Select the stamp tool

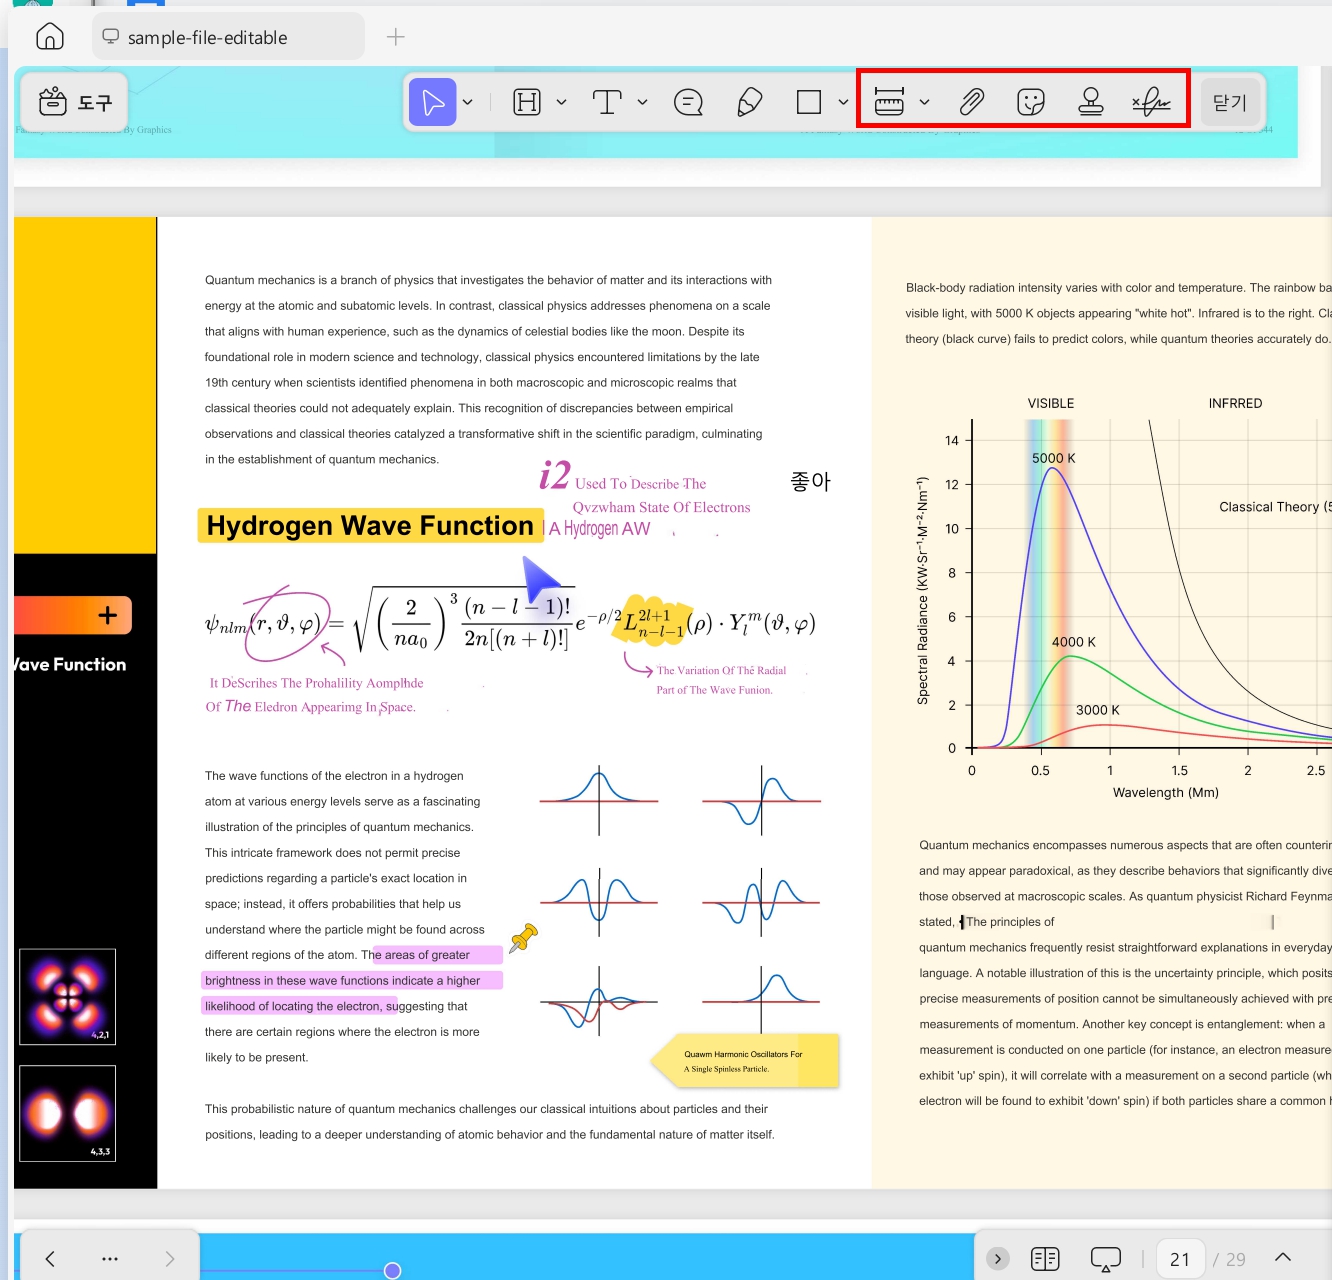pyautogui.click(x=1091, y=102)
